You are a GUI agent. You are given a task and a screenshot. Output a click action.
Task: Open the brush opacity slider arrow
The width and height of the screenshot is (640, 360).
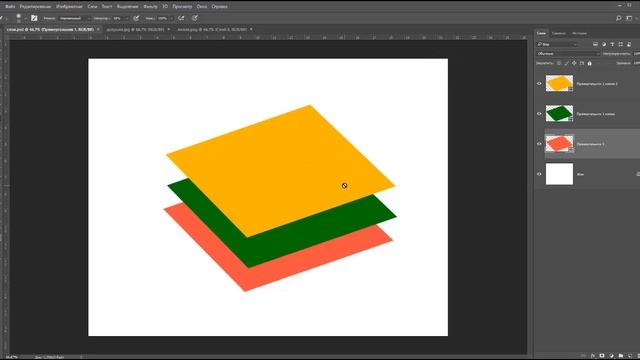[x=127, y=18]
